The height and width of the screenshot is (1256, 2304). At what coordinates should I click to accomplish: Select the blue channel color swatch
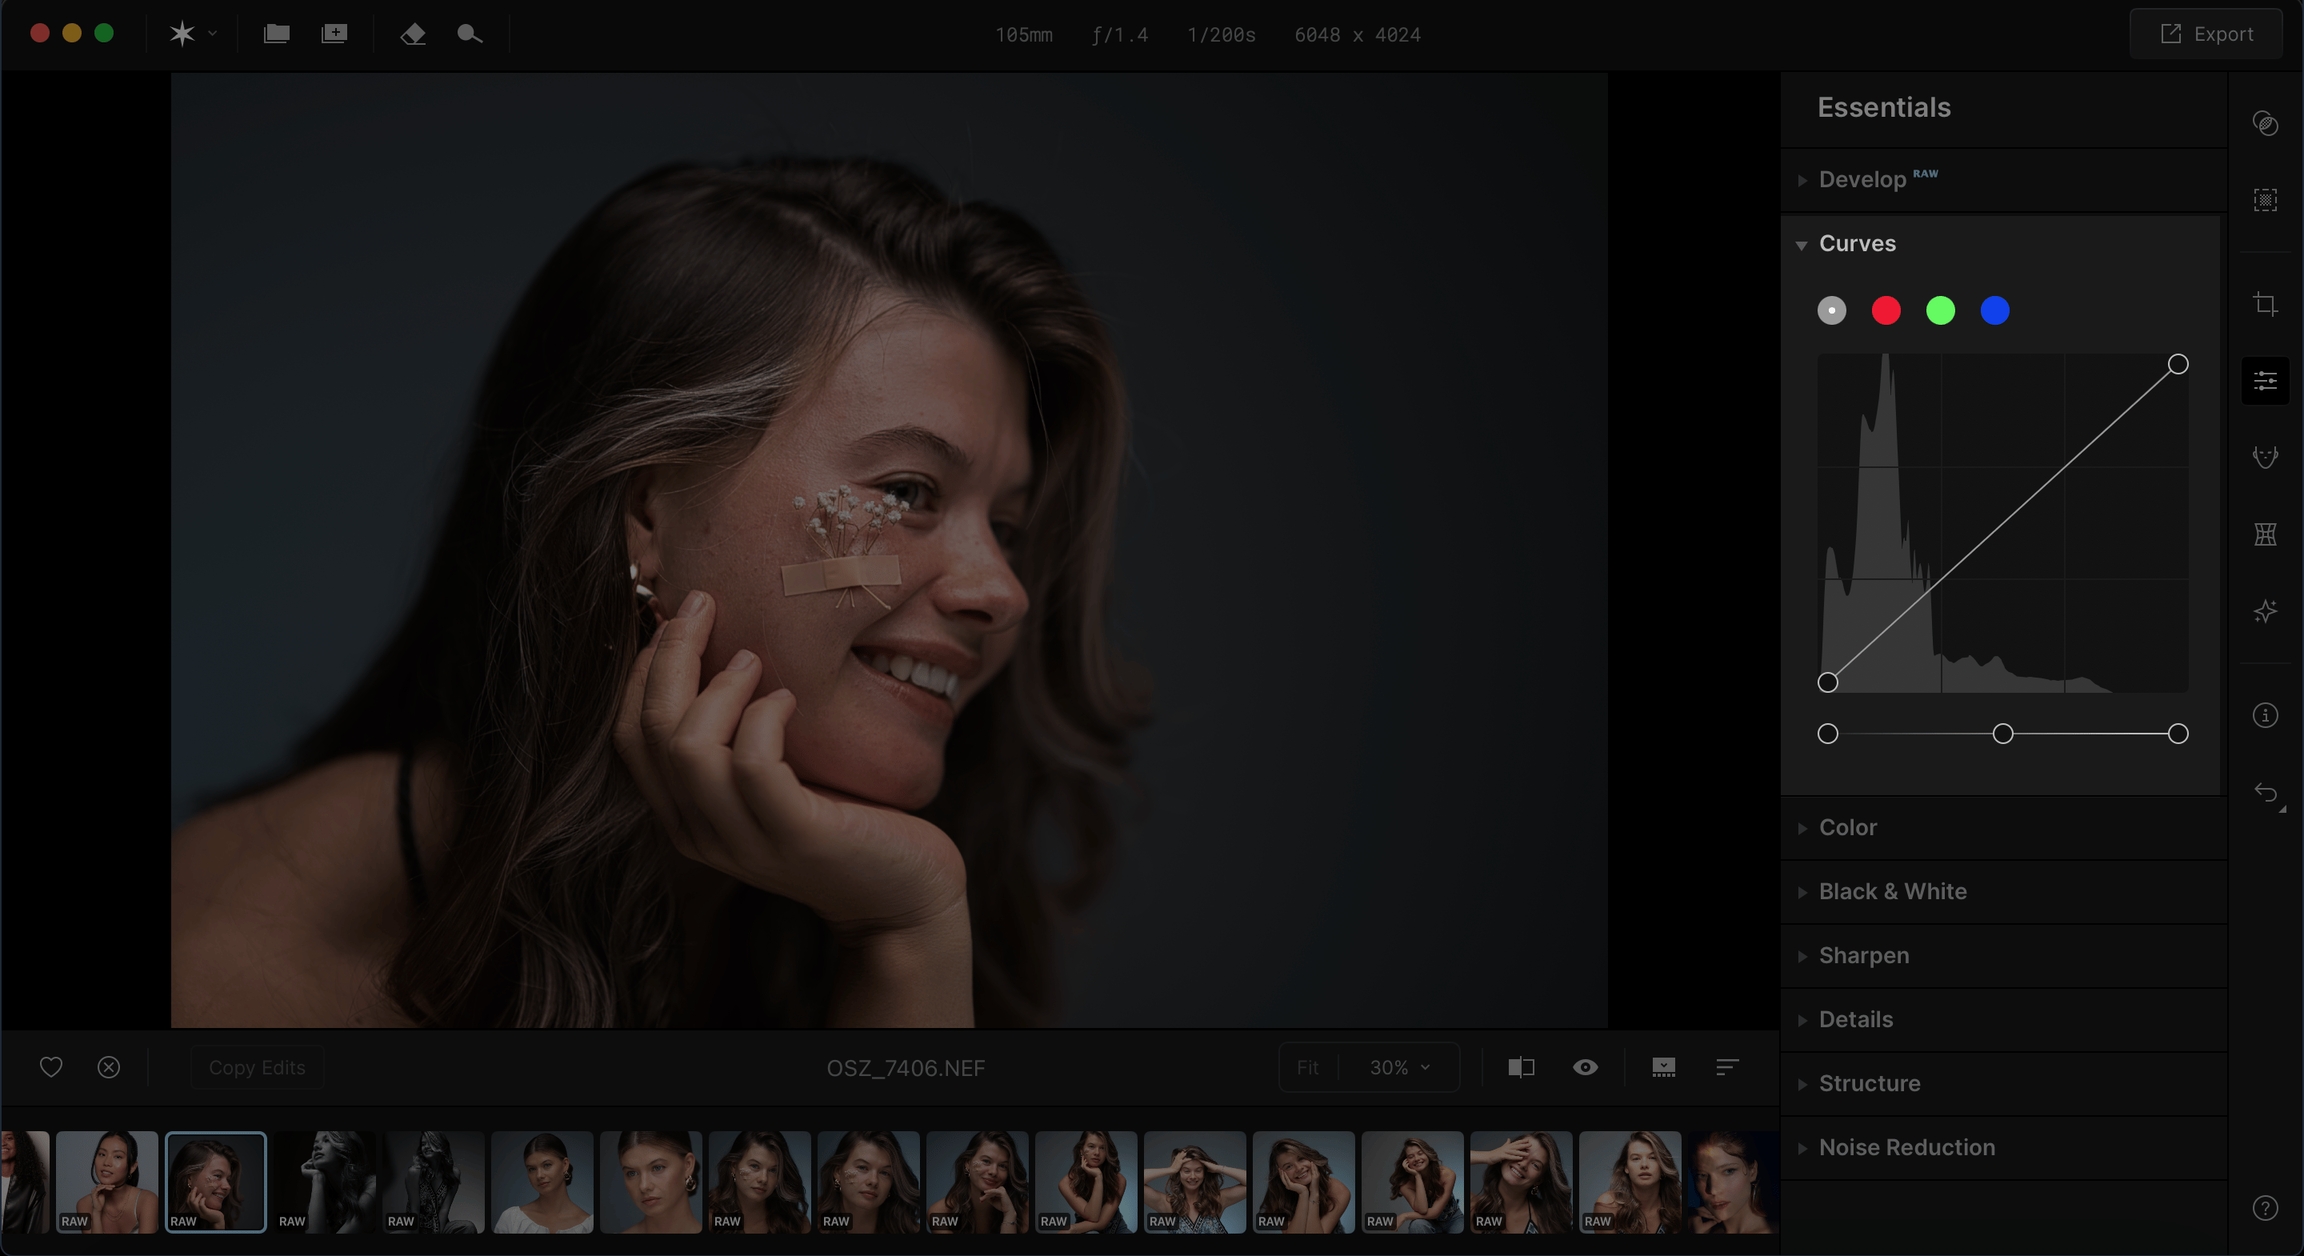point(1995,311)
